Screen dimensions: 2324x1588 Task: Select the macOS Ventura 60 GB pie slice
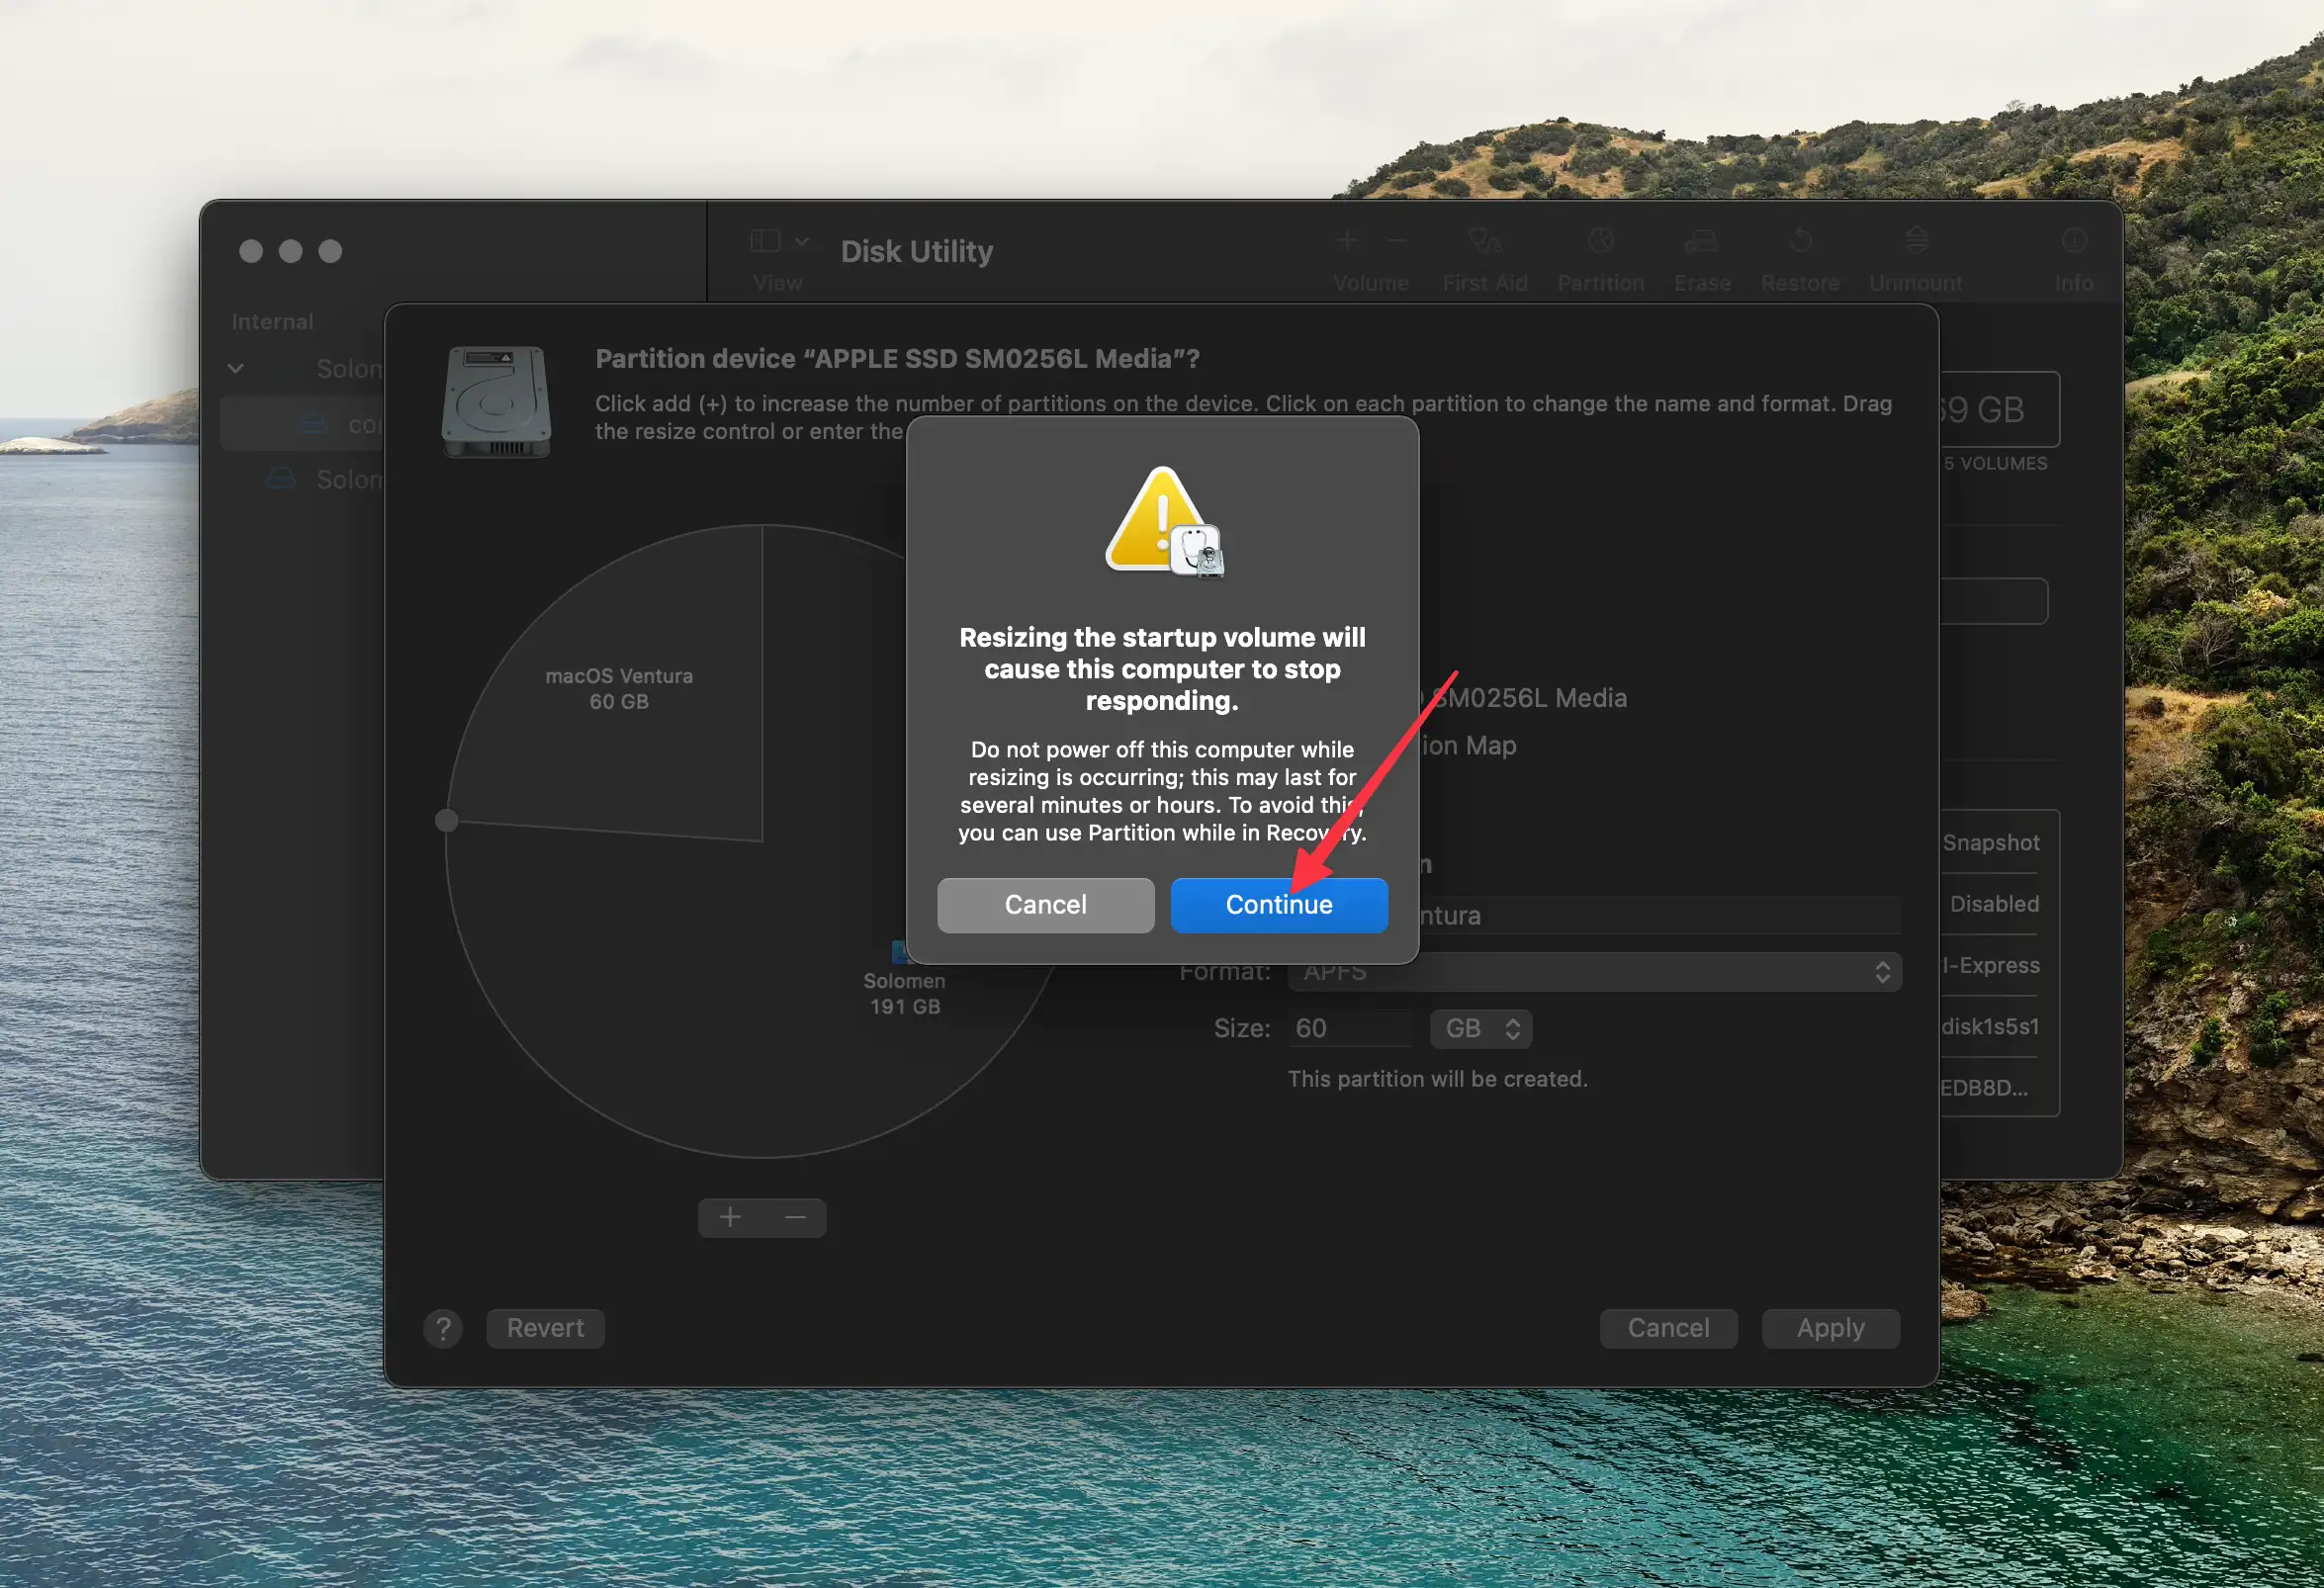tap(619, 689)
